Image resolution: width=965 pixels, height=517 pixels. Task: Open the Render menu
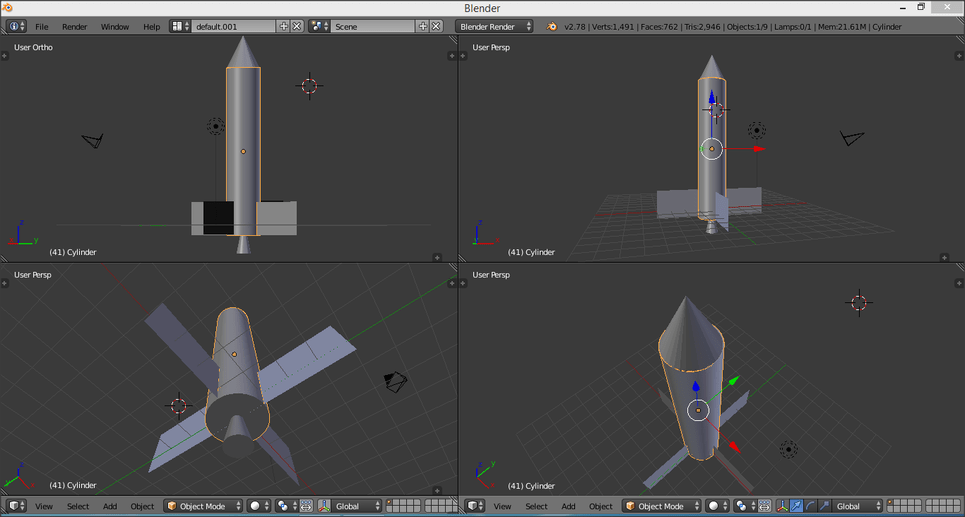tap(74, 26)
